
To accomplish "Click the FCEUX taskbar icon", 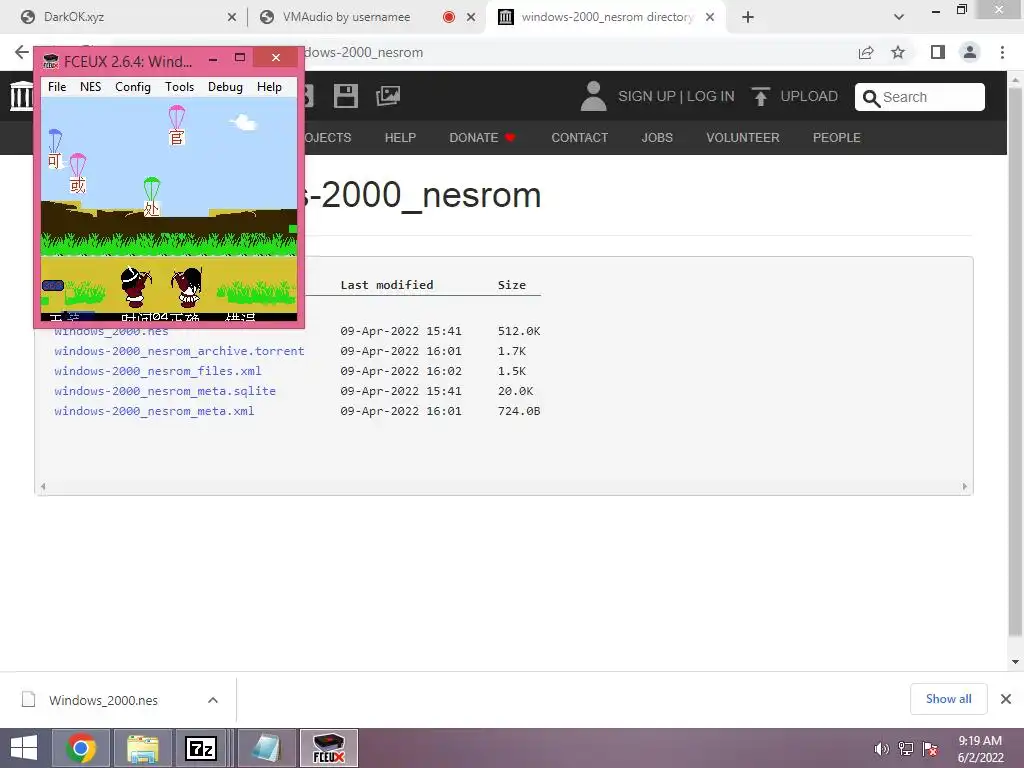I will tap(328, 748).
